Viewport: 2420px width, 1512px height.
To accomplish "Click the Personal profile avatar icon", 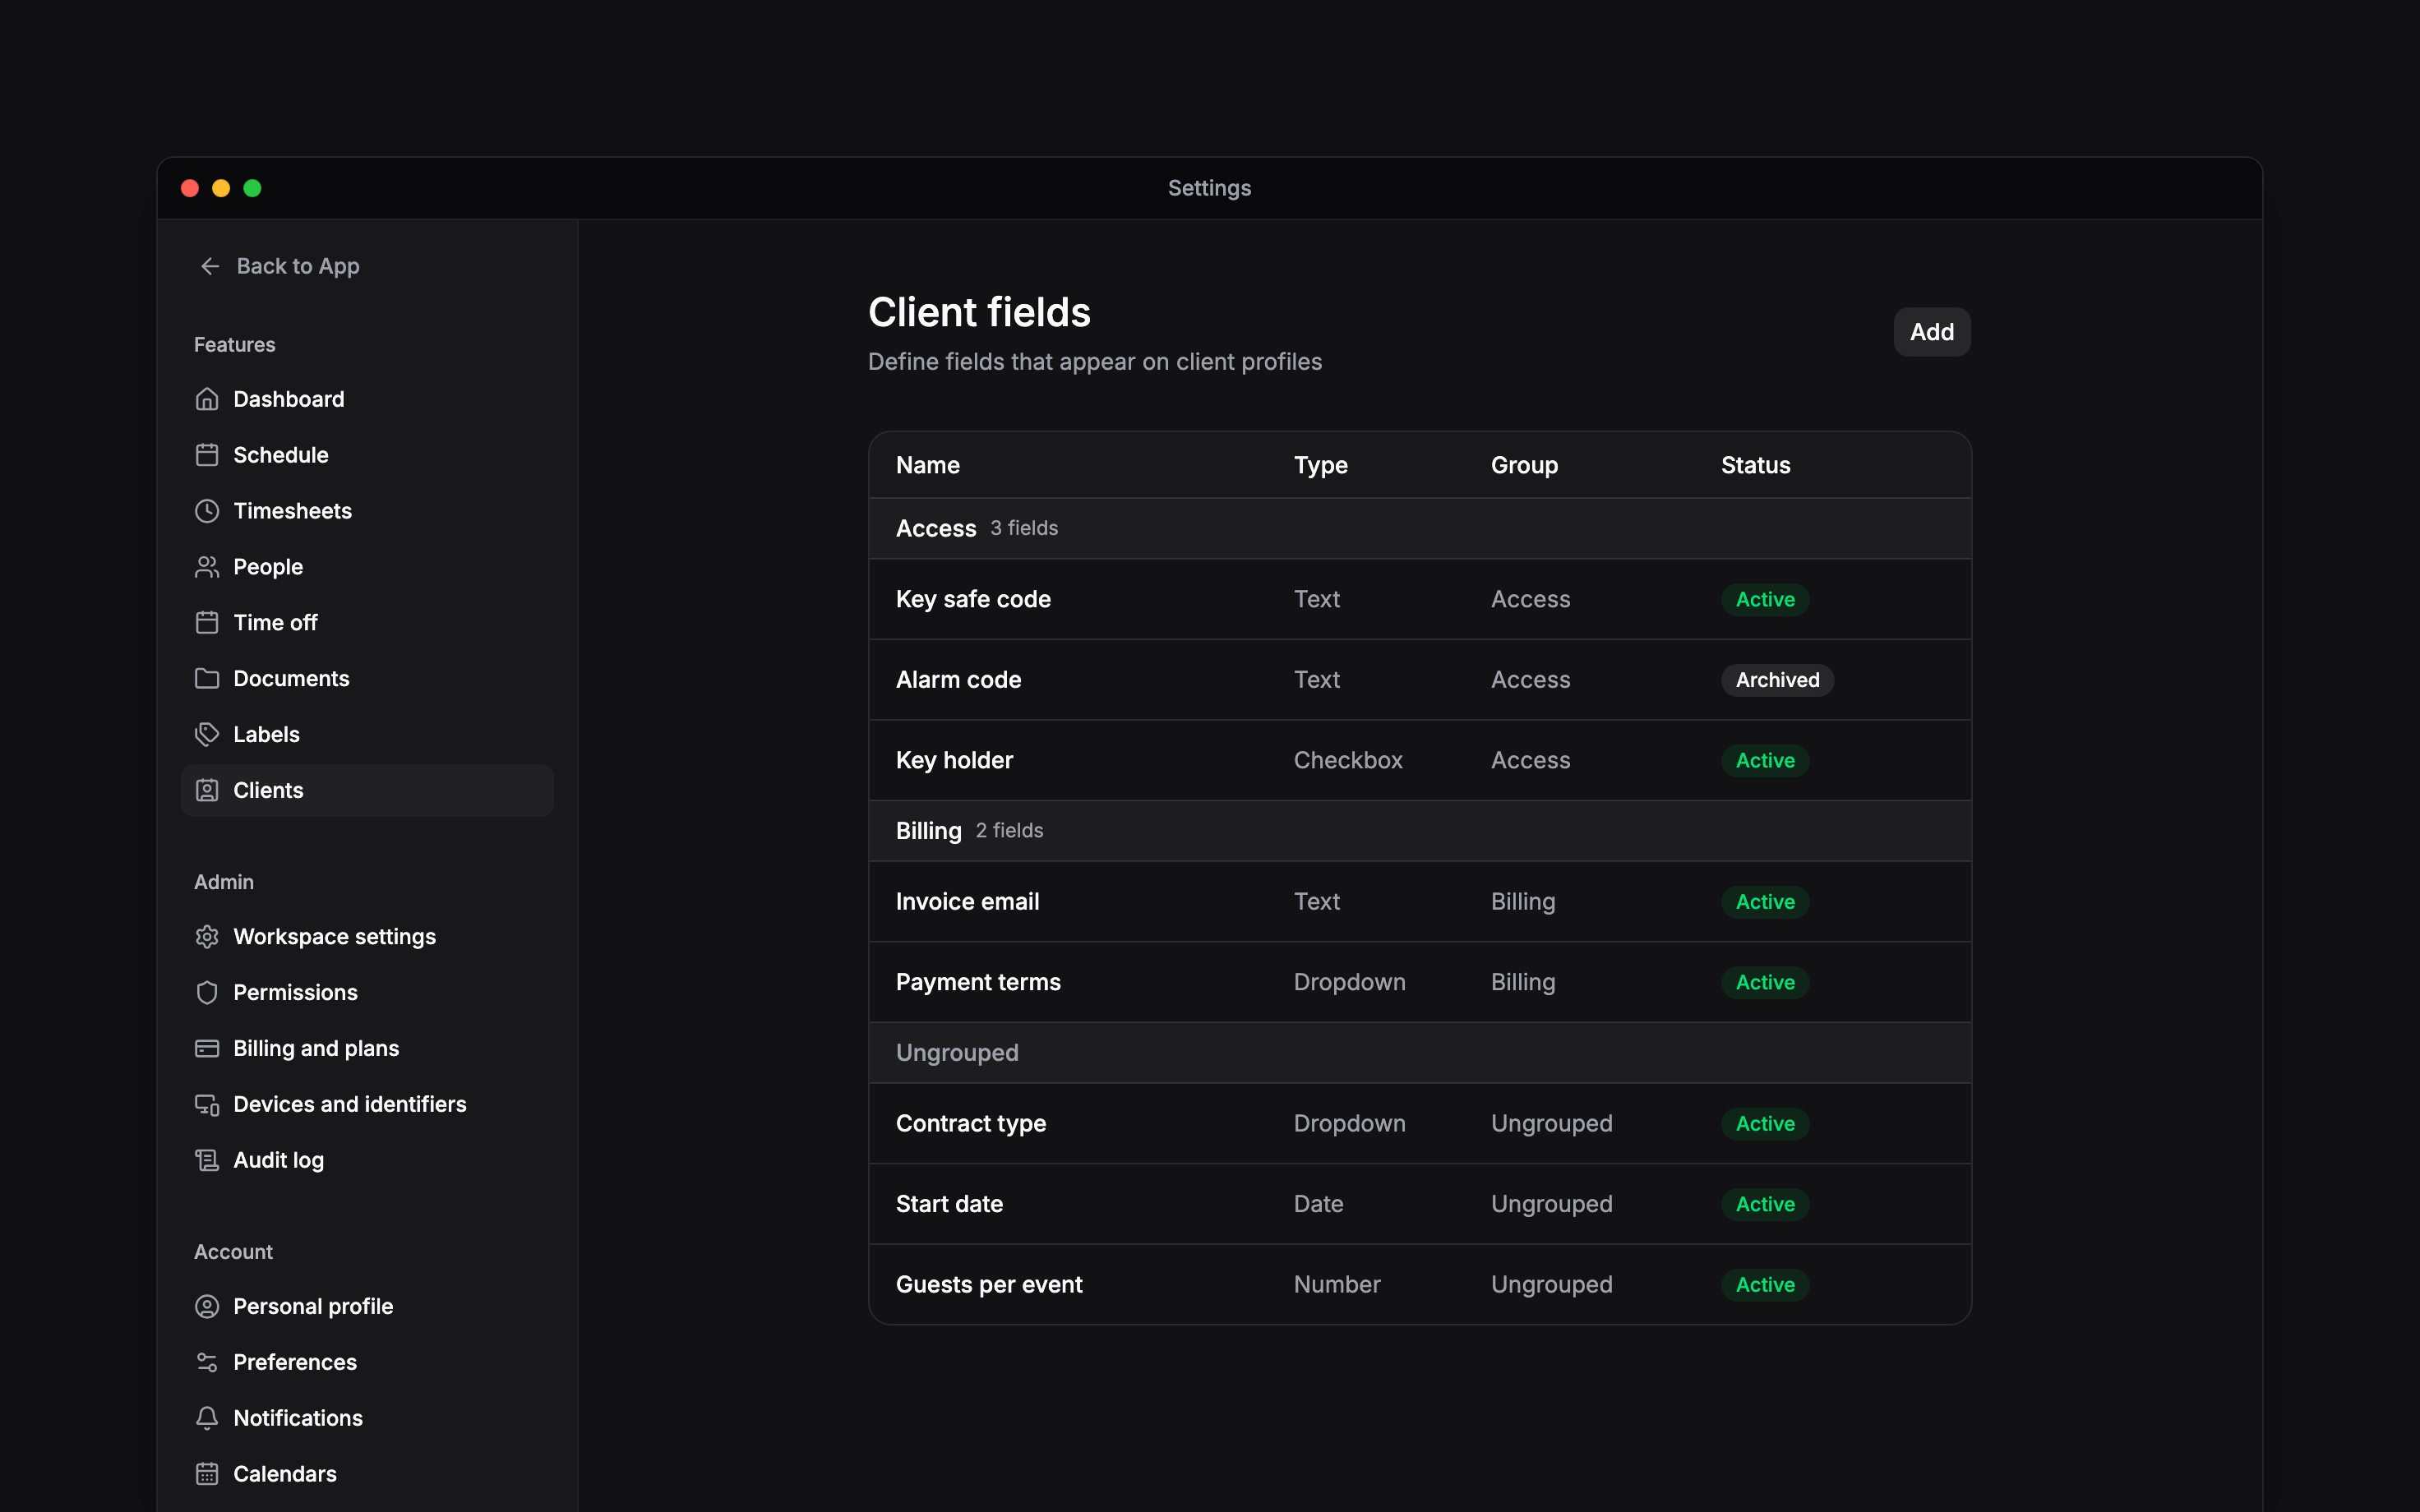I will pos(207,1307).
